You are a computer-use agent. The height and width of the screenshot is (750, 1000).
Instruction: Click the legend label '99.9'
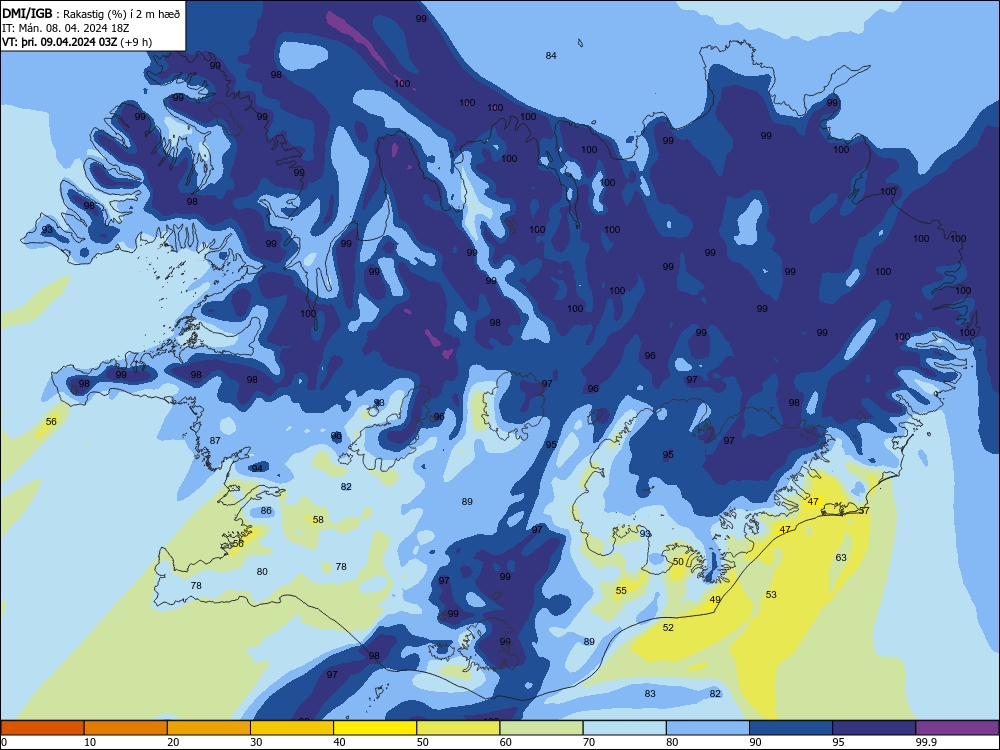(926, 742)
